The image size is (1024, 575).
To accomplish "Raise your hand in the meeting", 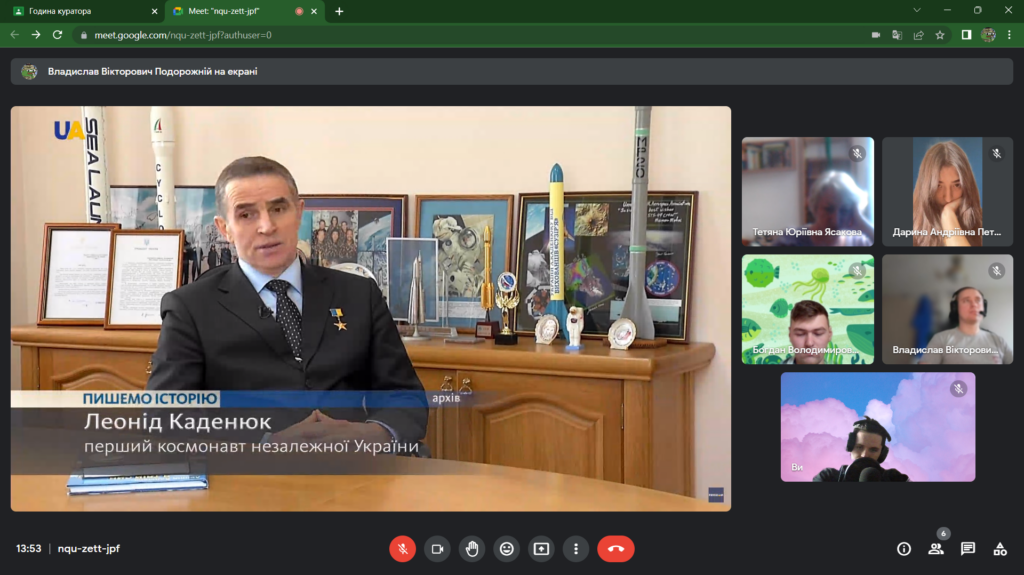I will pos(472,549).
